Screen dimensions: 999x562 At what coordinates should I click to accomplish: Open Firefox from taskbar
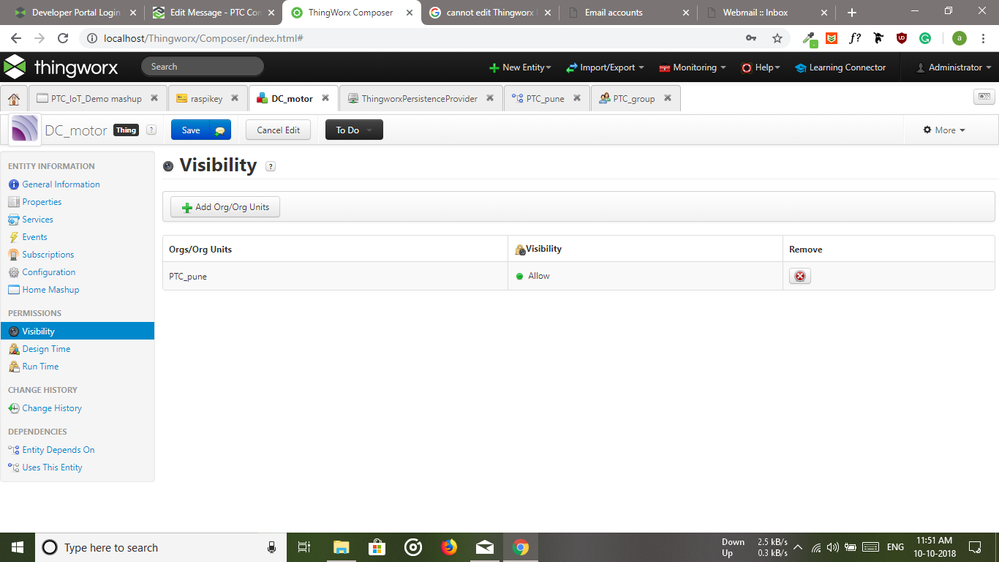pyautogui.click(x=449, y=547)
